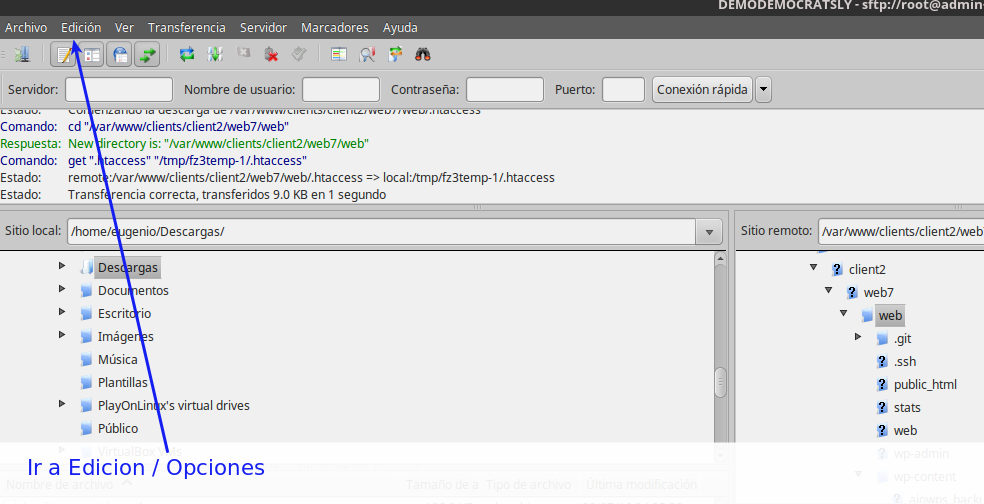Click log line 'get ".htaccess" "/tmp/fz3temp-1/.htaccess"'
The image size is (984, 504).
point(187,161)
